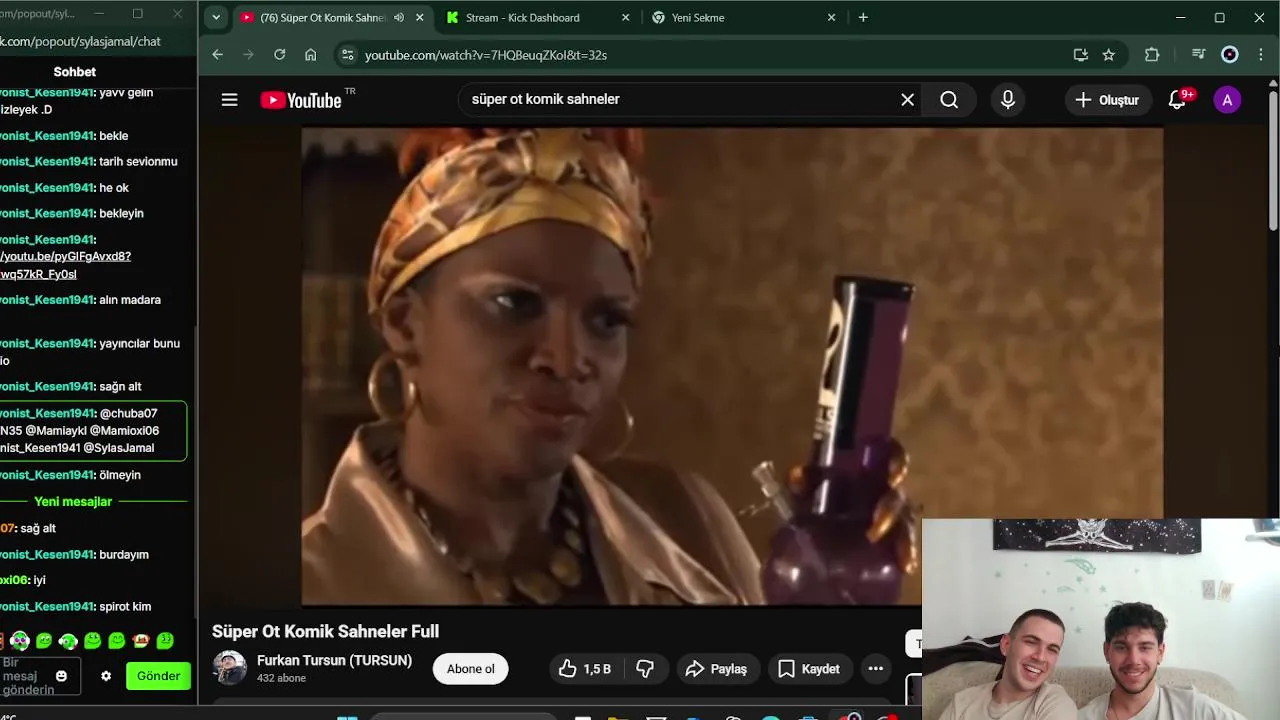Close the Kick Dashboard tab

coord(626,18)
